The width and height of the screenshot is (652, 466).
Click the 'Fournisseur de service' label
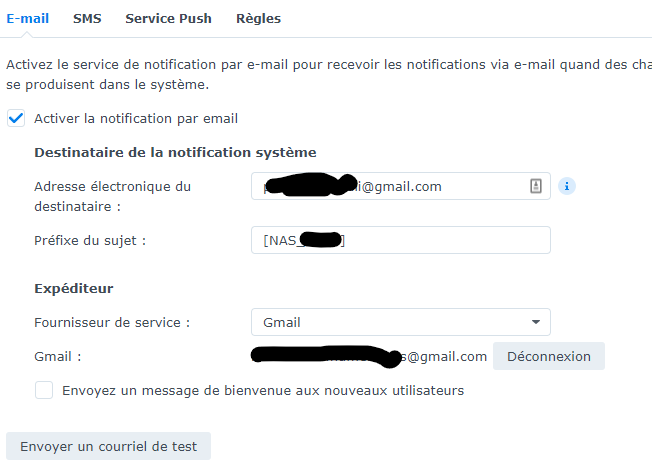[112, 322]
